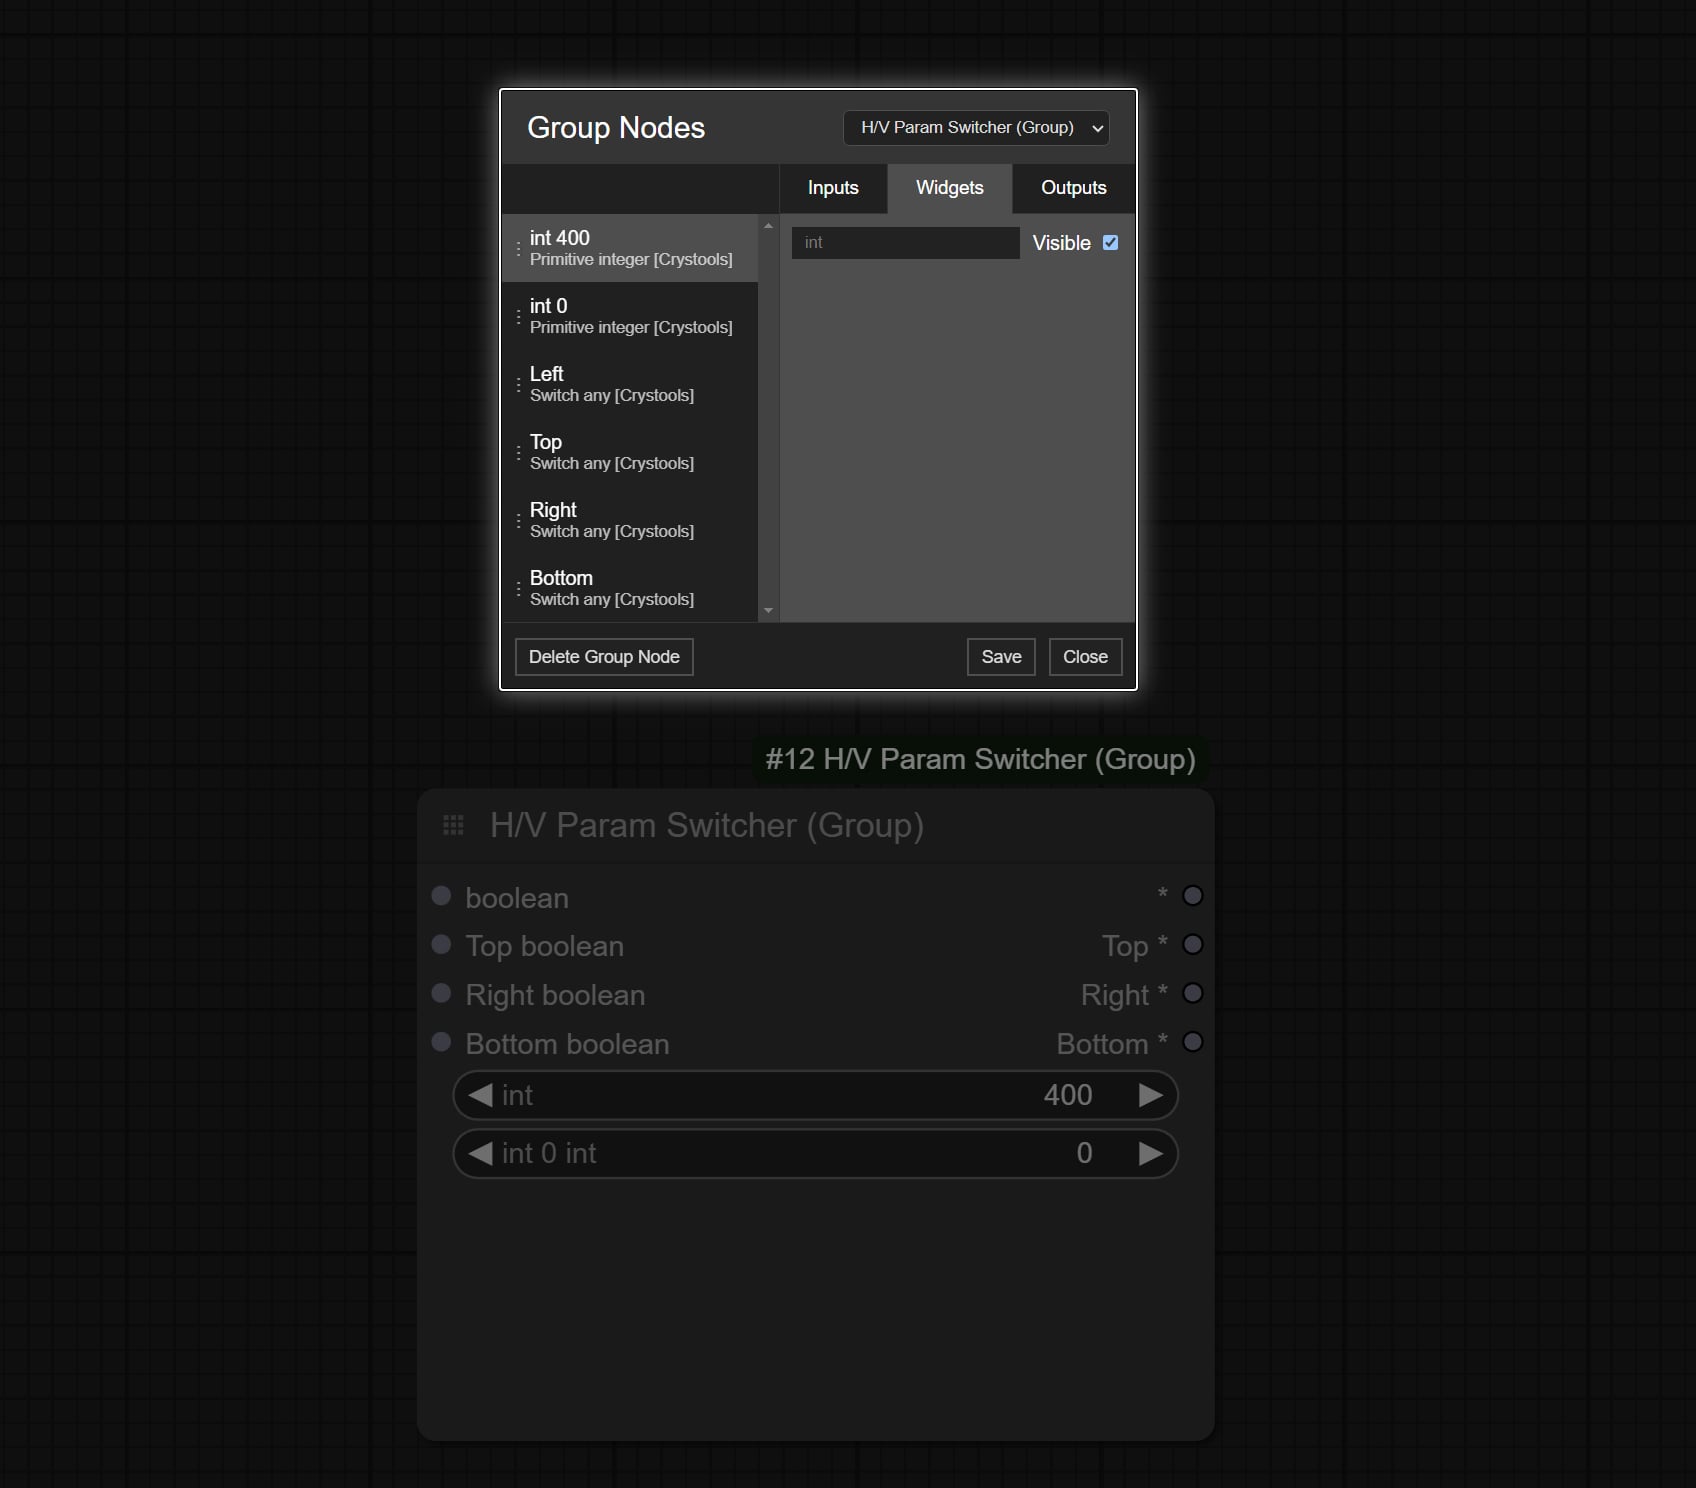Click the drag handle beside Left

[x=518, y=385]
